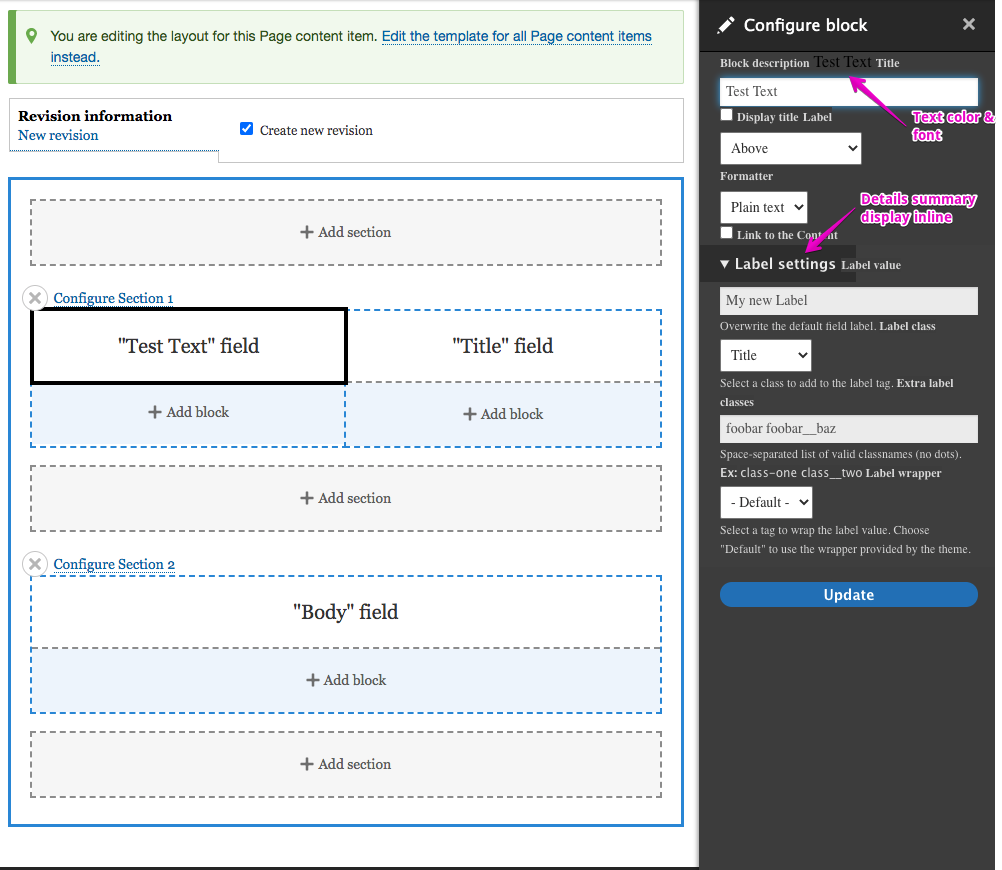Viewport: 1002px width, 870px height.
Task: Open the Label position dropdown showing Above
Action: (x=790, y=147)
